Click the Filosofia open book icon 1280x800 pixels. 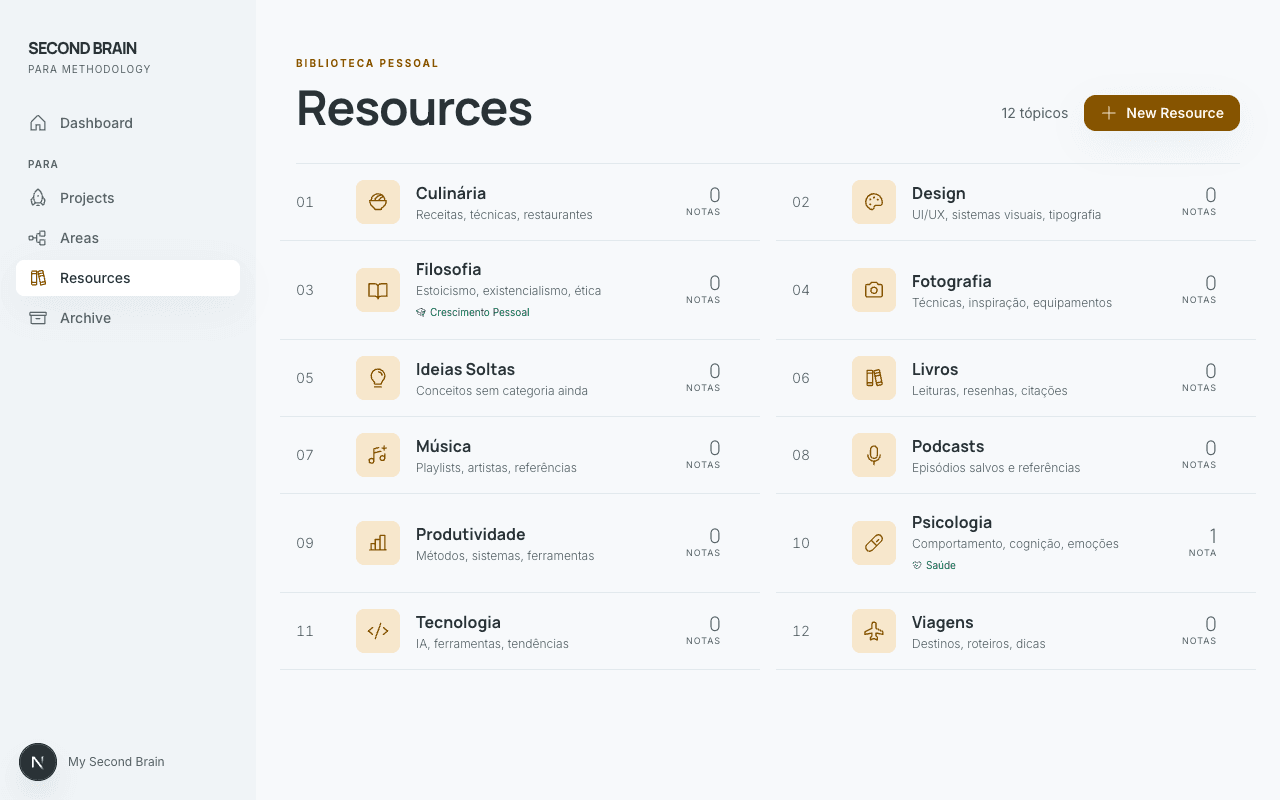pos(378,290)
